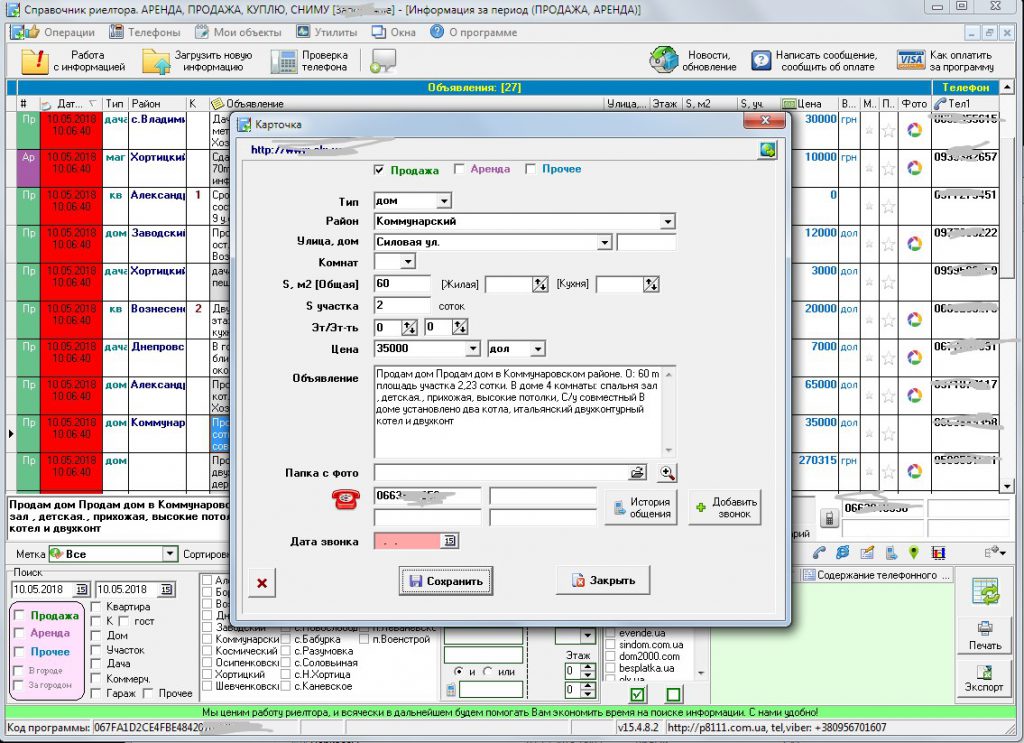Browse folder icon in 'Папка с фото' field

[x=637, y=472]
